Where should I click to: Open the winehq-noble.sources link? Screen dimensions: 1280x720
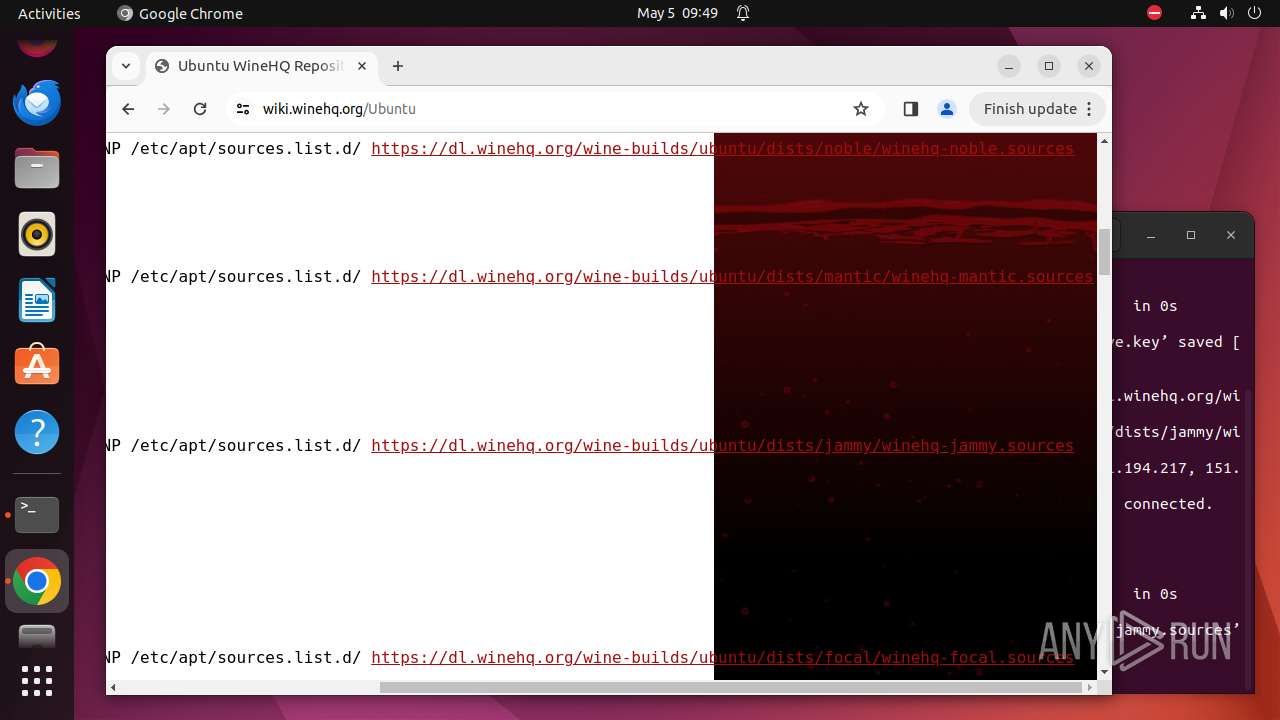[x=722, y=148]
